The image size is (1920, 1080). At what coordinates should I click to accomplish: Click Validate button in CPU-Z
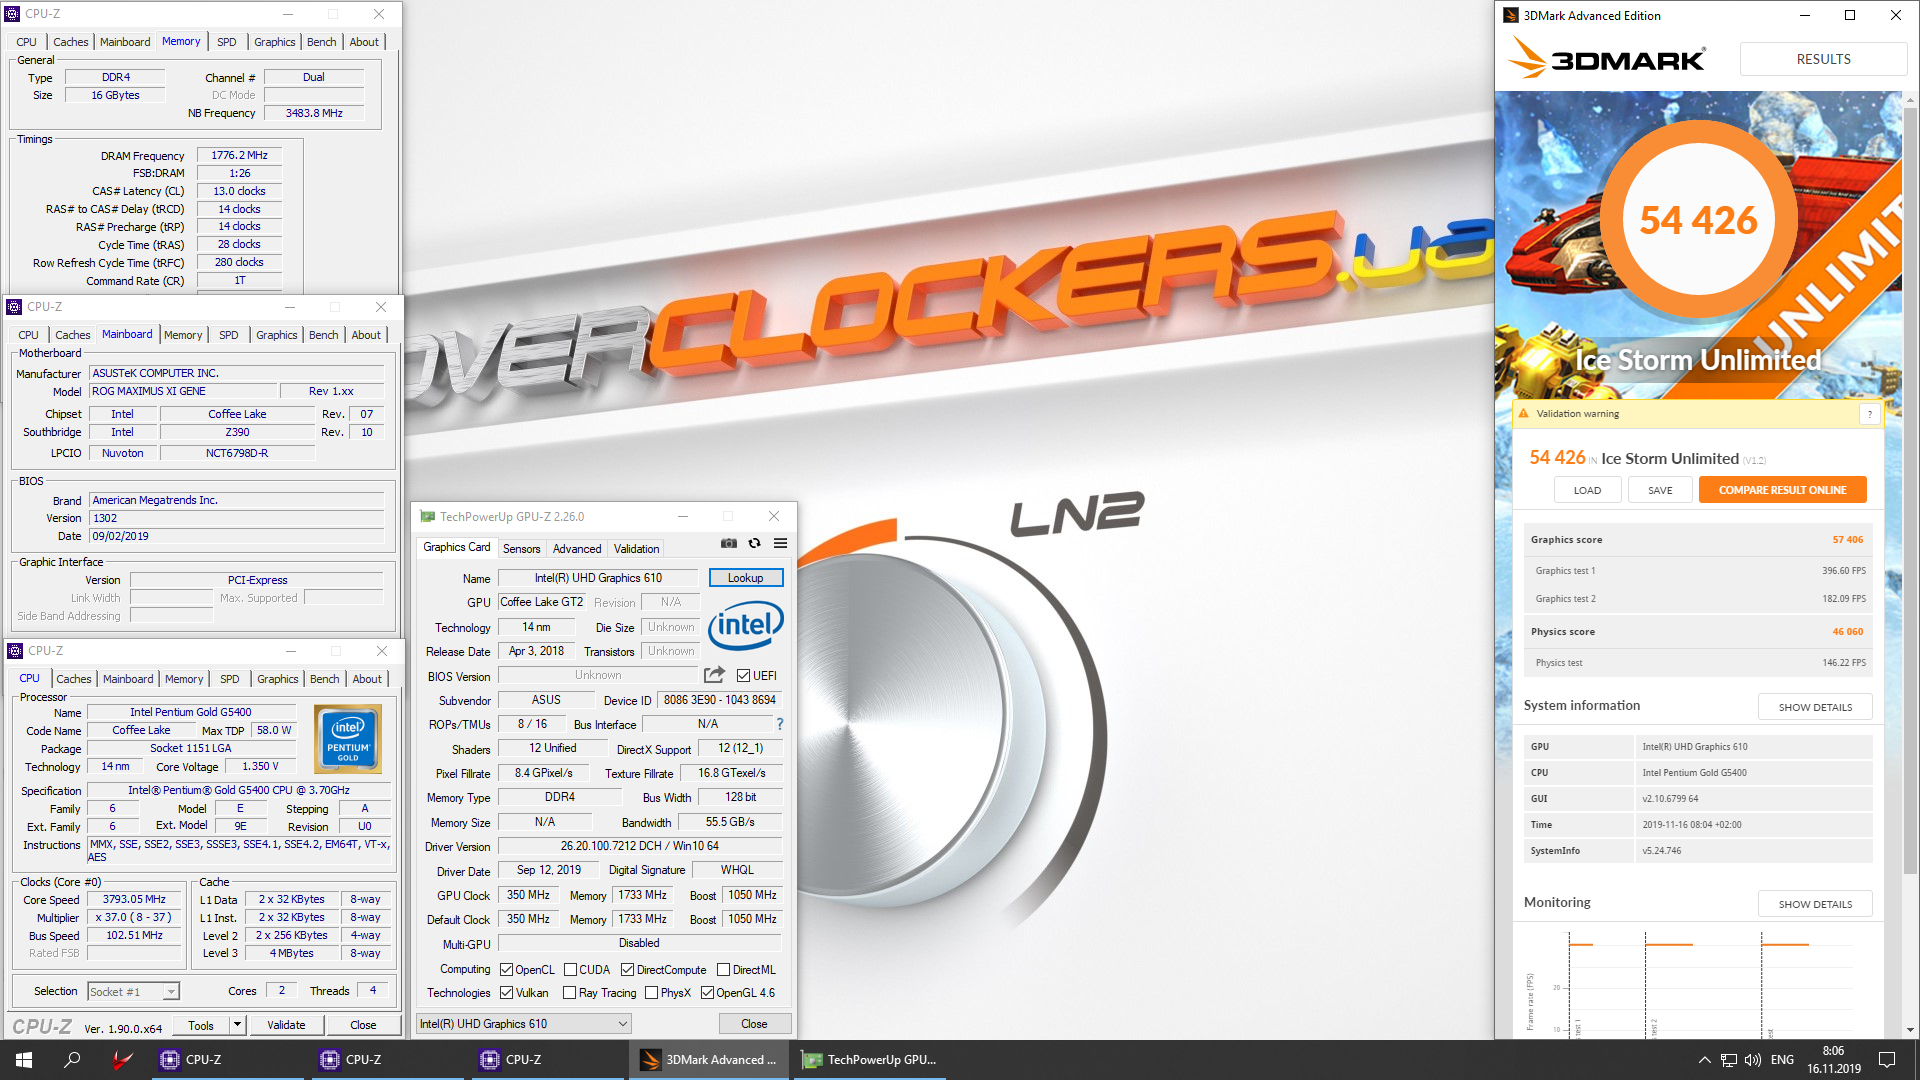(x=286, y=1025)
